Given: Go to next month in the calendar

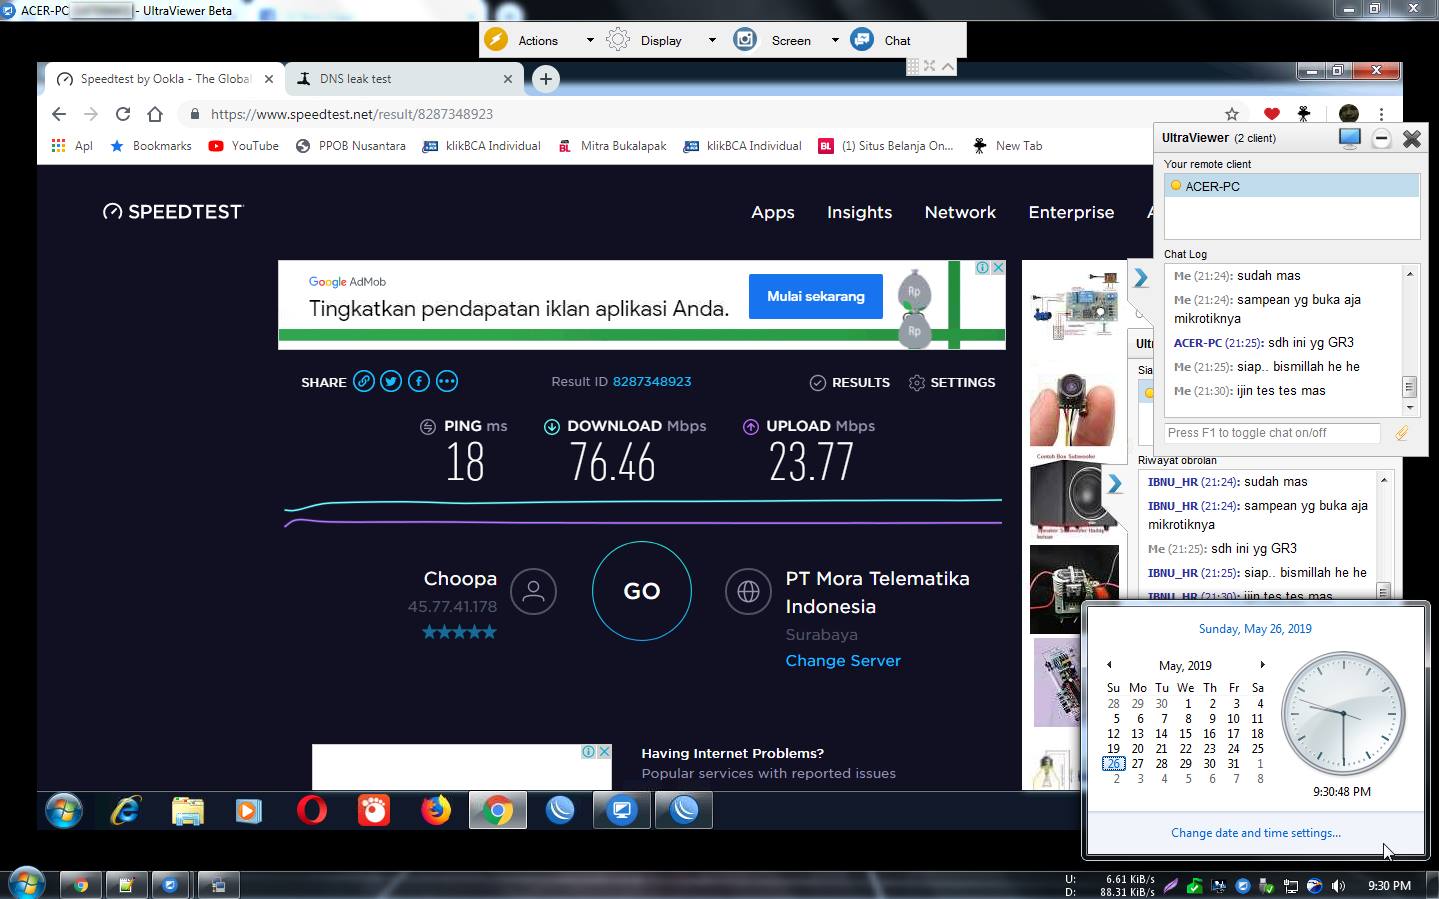Looking at the screenshot, I should [x=1262, y=665].
